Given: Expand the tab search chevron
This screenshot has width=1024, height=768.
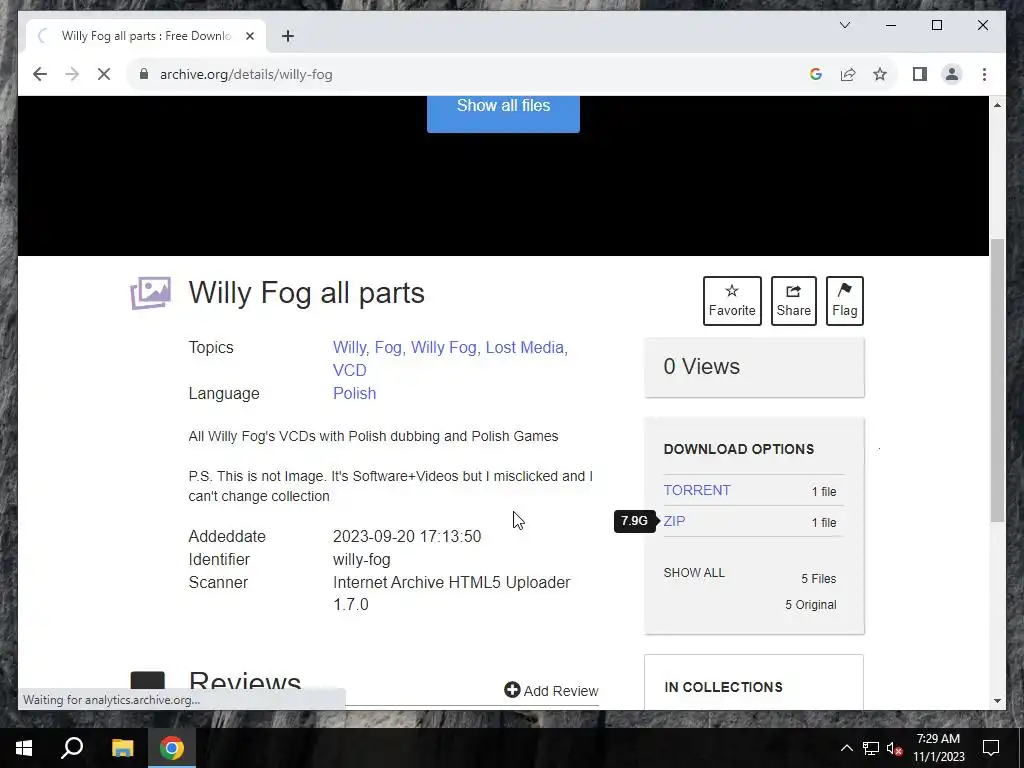Looking at the screenshot, I should pyautogui.click(x=845, y=25).
